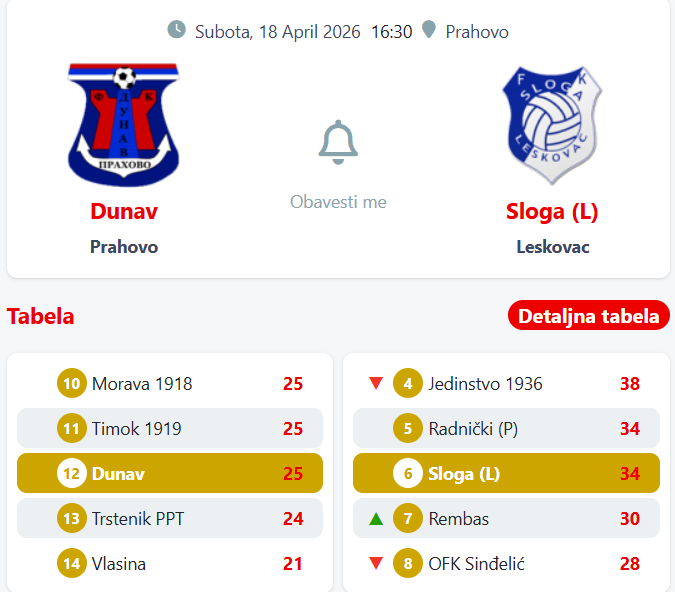
Task: Click the location pin icon near Prahovo
Action: [429, 30]
